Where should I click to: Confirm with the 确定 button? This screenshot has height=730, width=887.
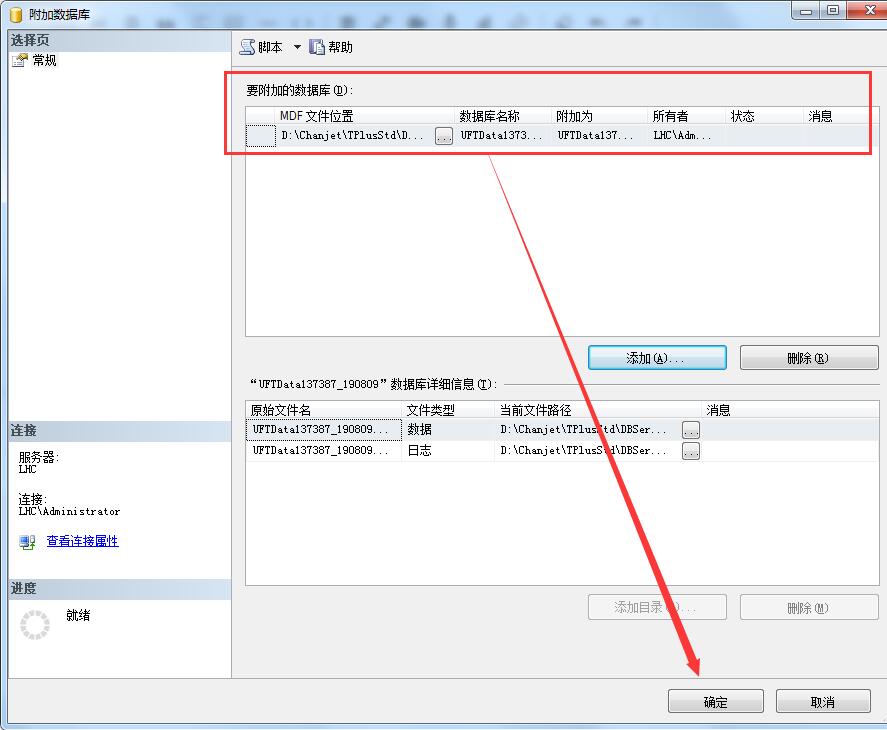(x=715, y=702)
